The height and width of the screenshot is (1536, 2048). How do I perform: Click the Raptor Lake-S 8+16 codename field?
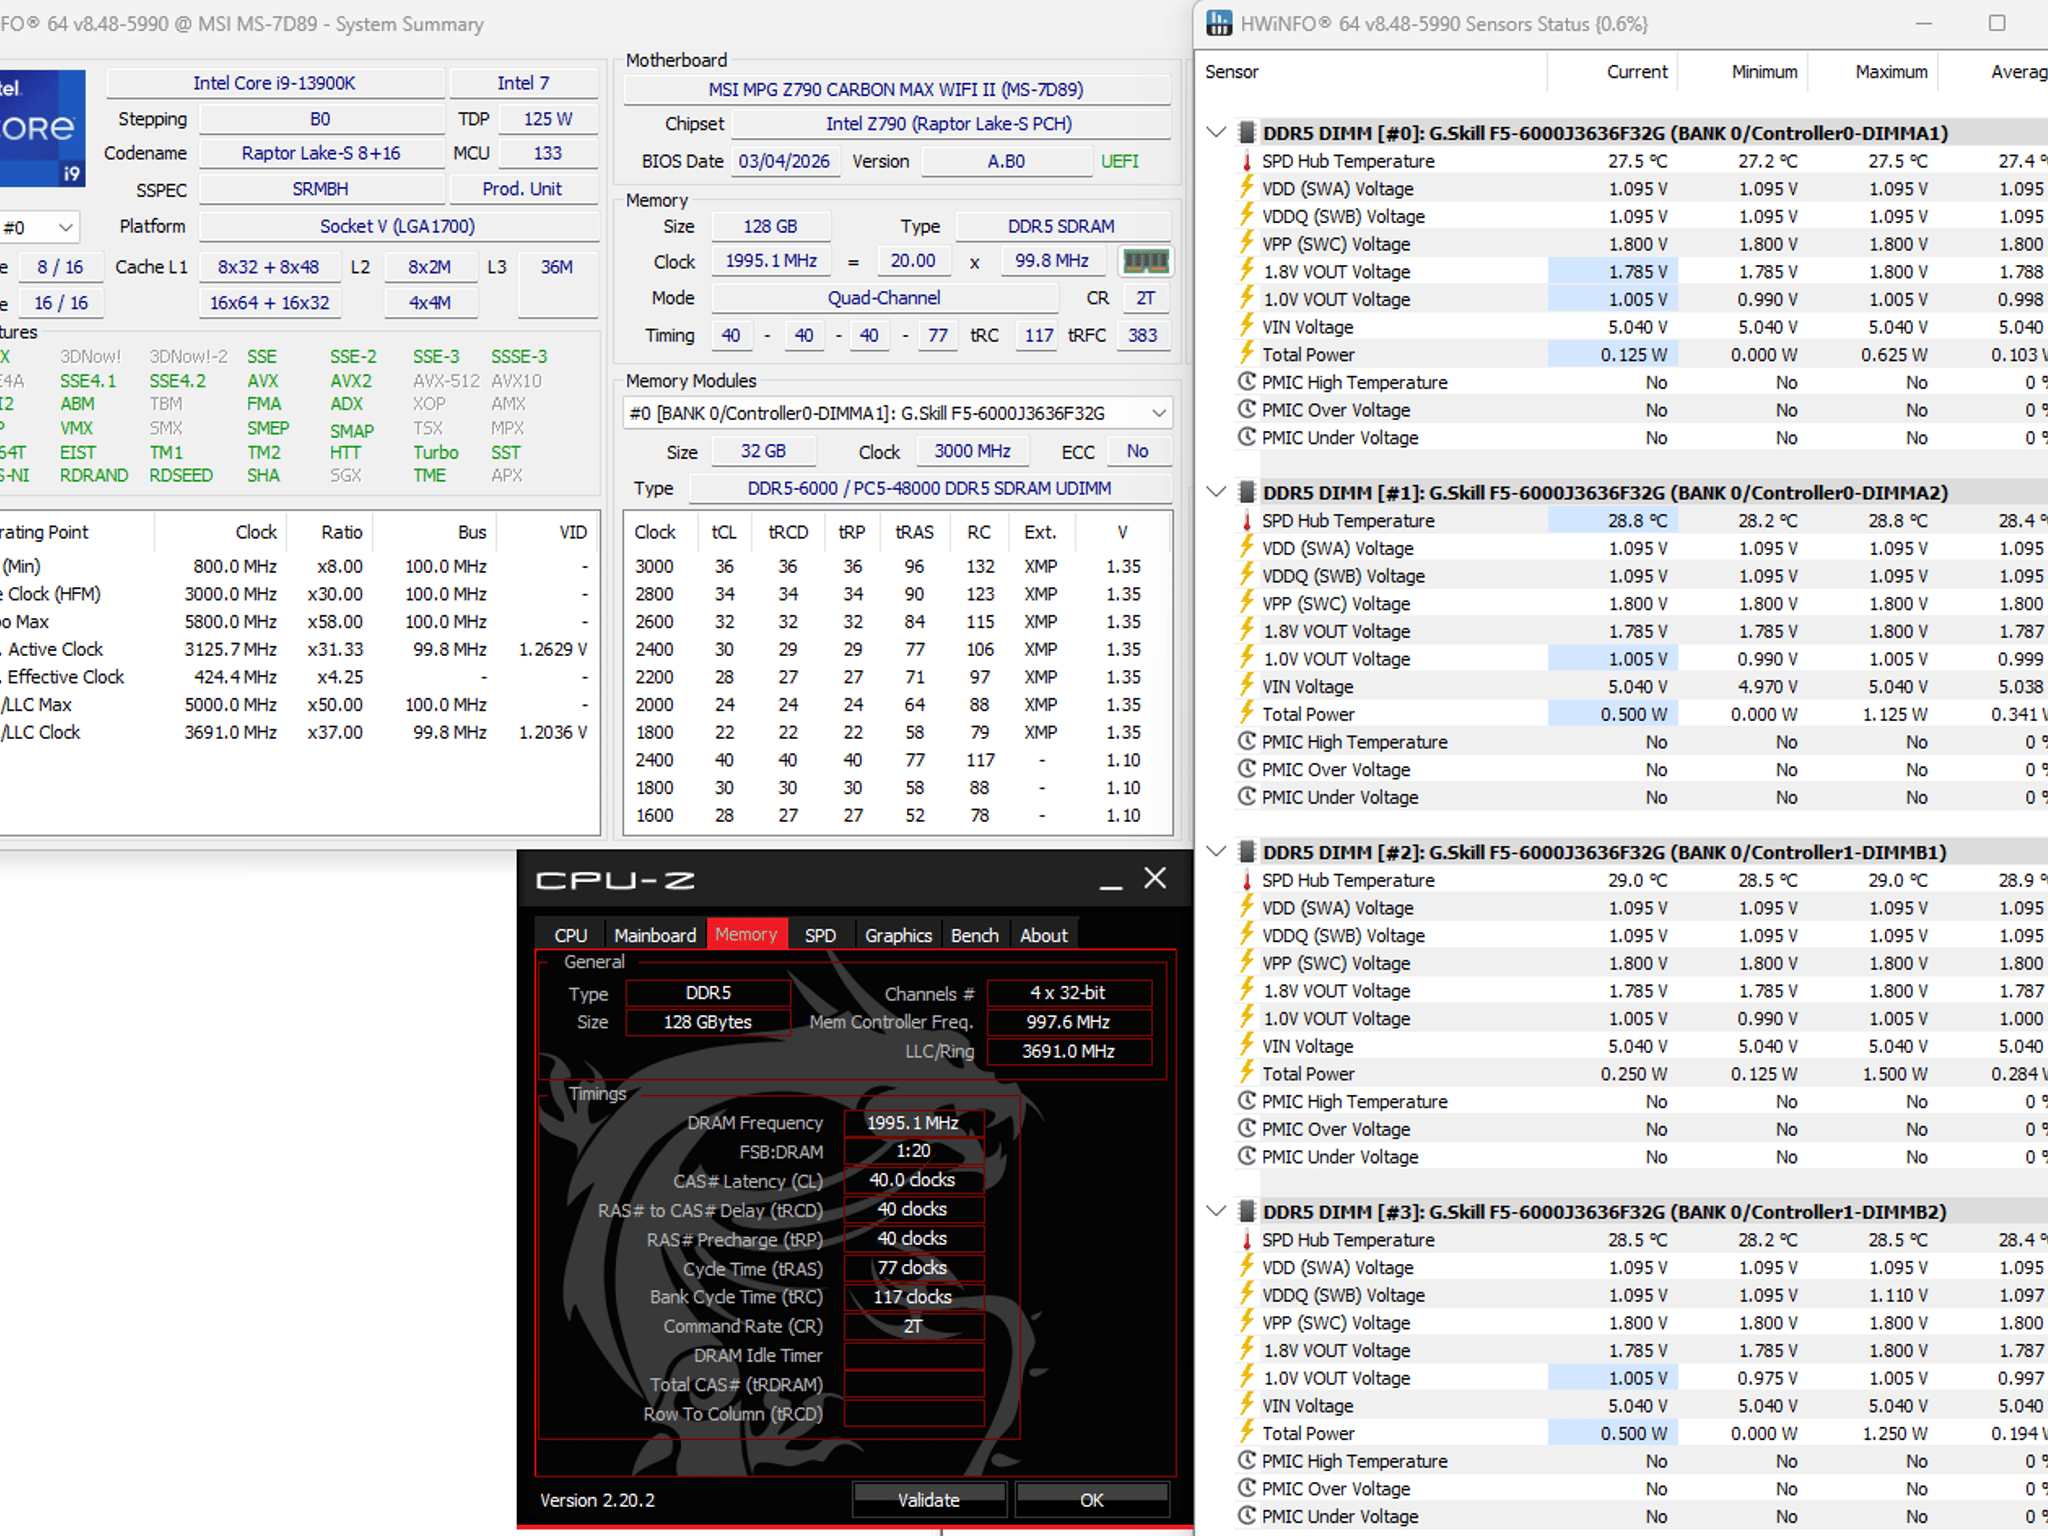pos(321,153)
